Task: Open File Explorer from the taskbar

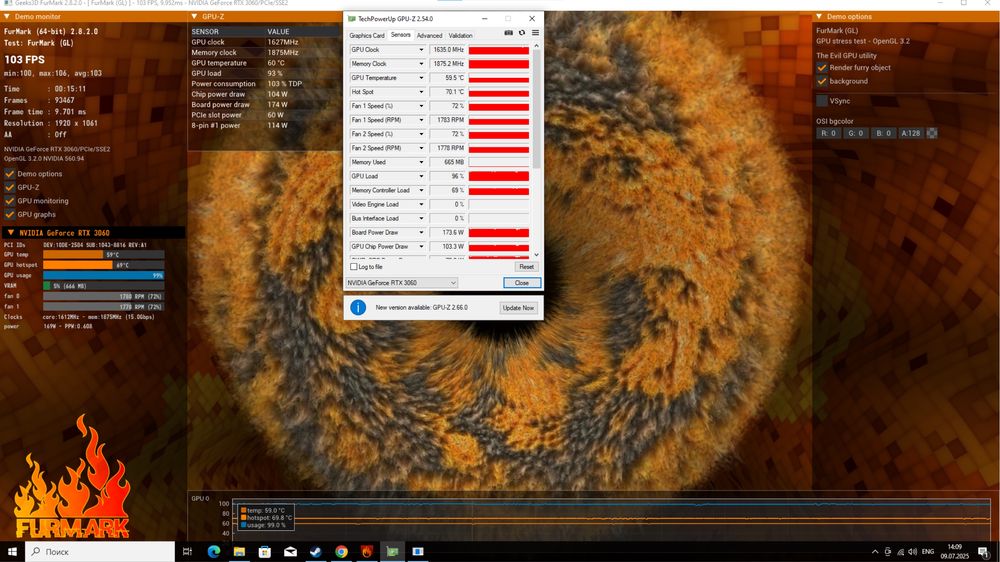Action: (x=239, y=551)
